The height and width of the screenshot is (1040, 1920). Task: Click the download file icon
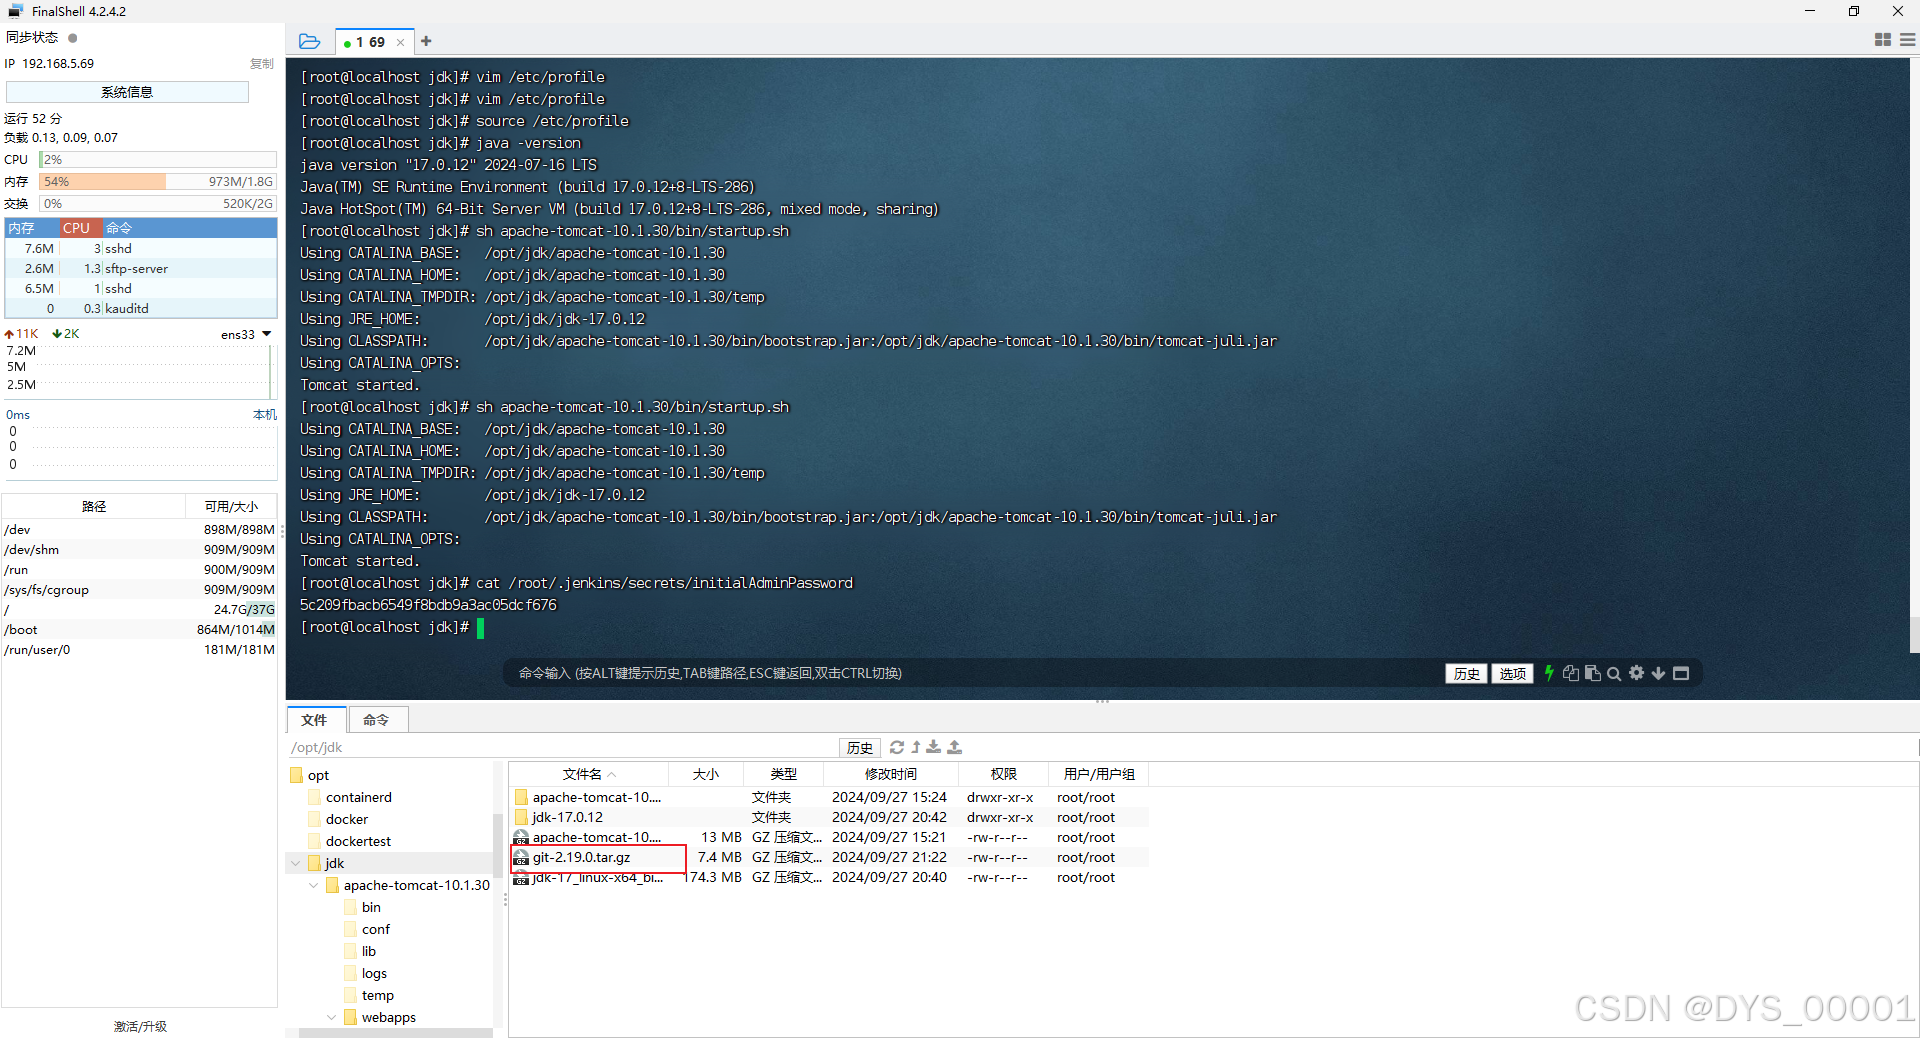point(933,747)
